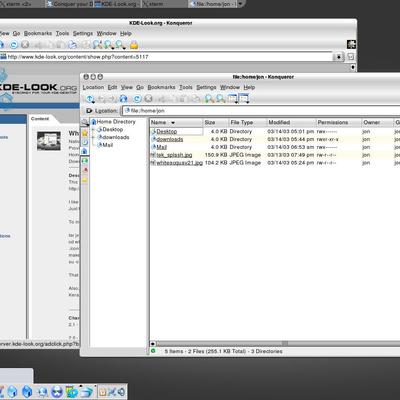
Task: Click the padlock Security icon in KDE-Look.org window
Action: (x=134, y=45)
